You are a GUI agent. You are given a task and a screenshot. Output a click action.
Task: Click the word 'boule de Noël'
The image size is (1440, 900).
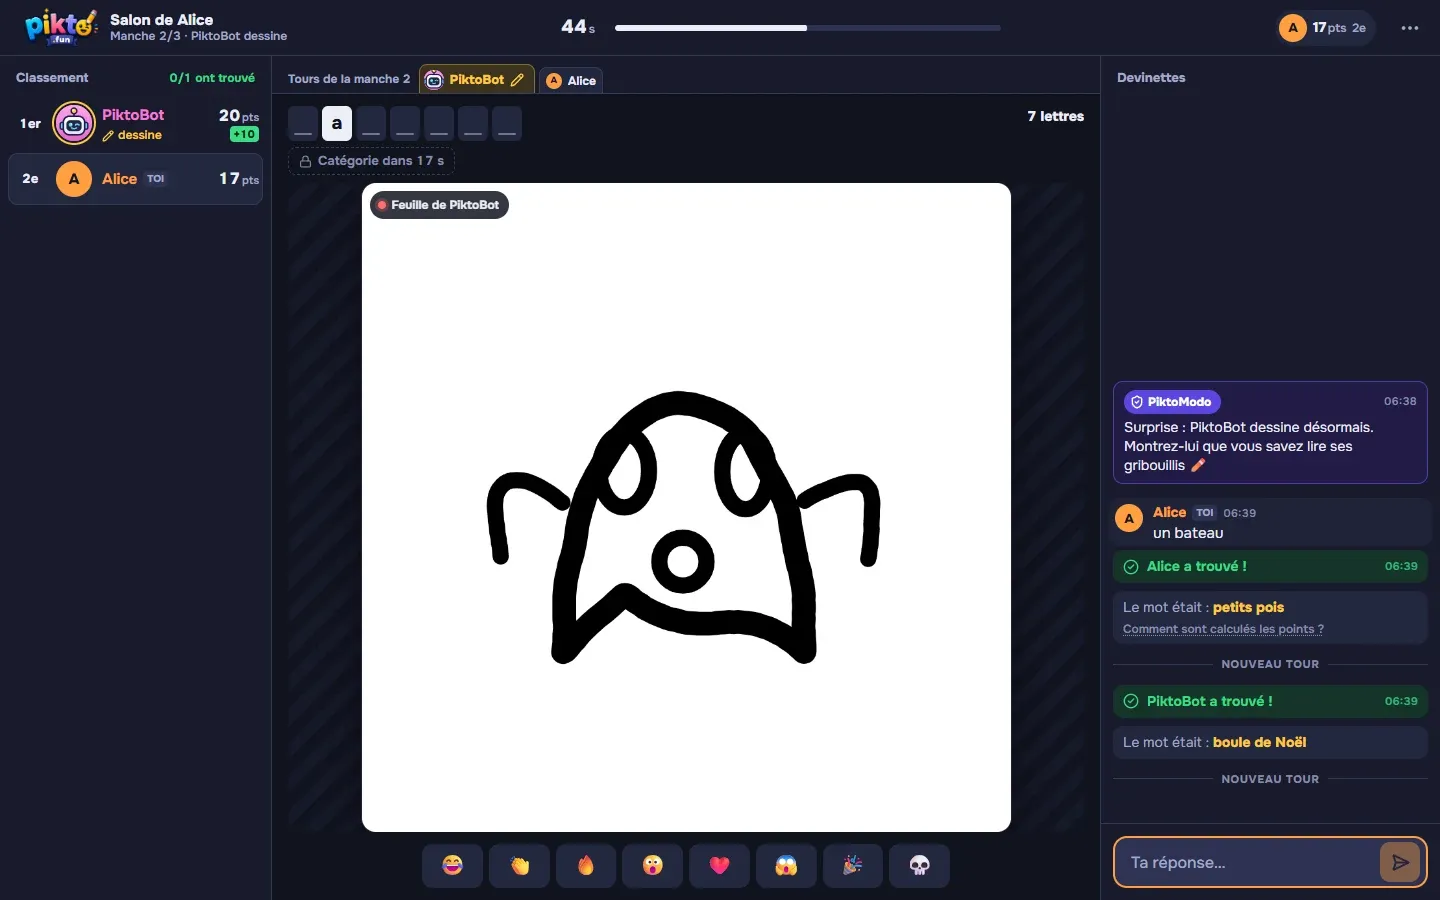pyautogui.click(x=1259, y=742)
